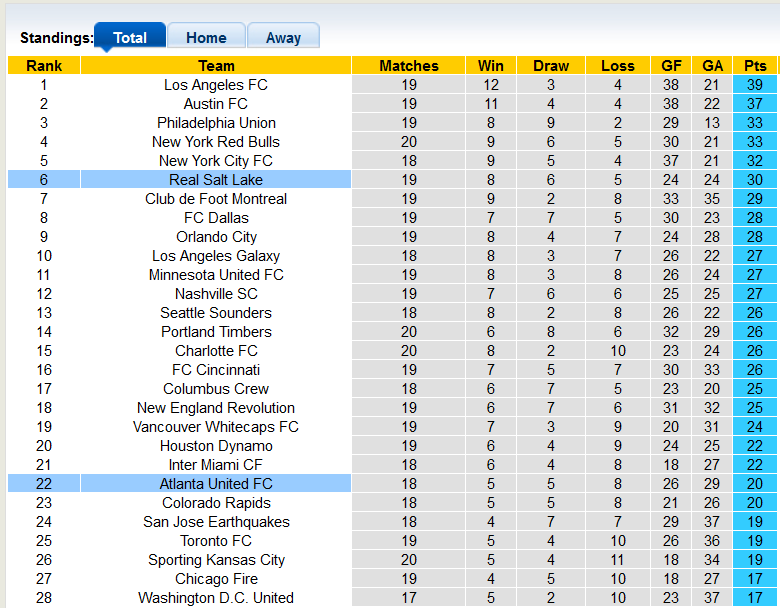Select Inter Miami CF in the table
This screenshot has height=608, width=780.
(216, 465)
